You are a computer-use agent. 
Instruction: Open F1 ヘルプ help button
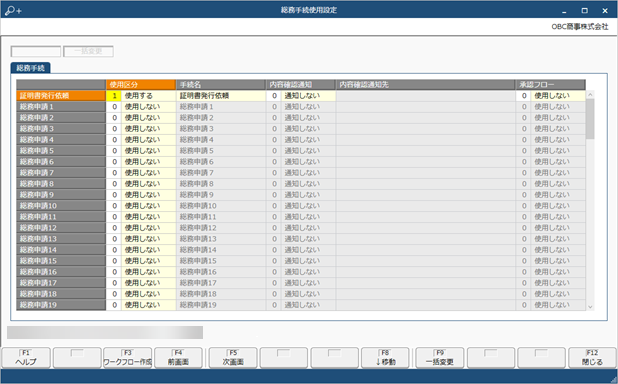(x=26, y=358)
